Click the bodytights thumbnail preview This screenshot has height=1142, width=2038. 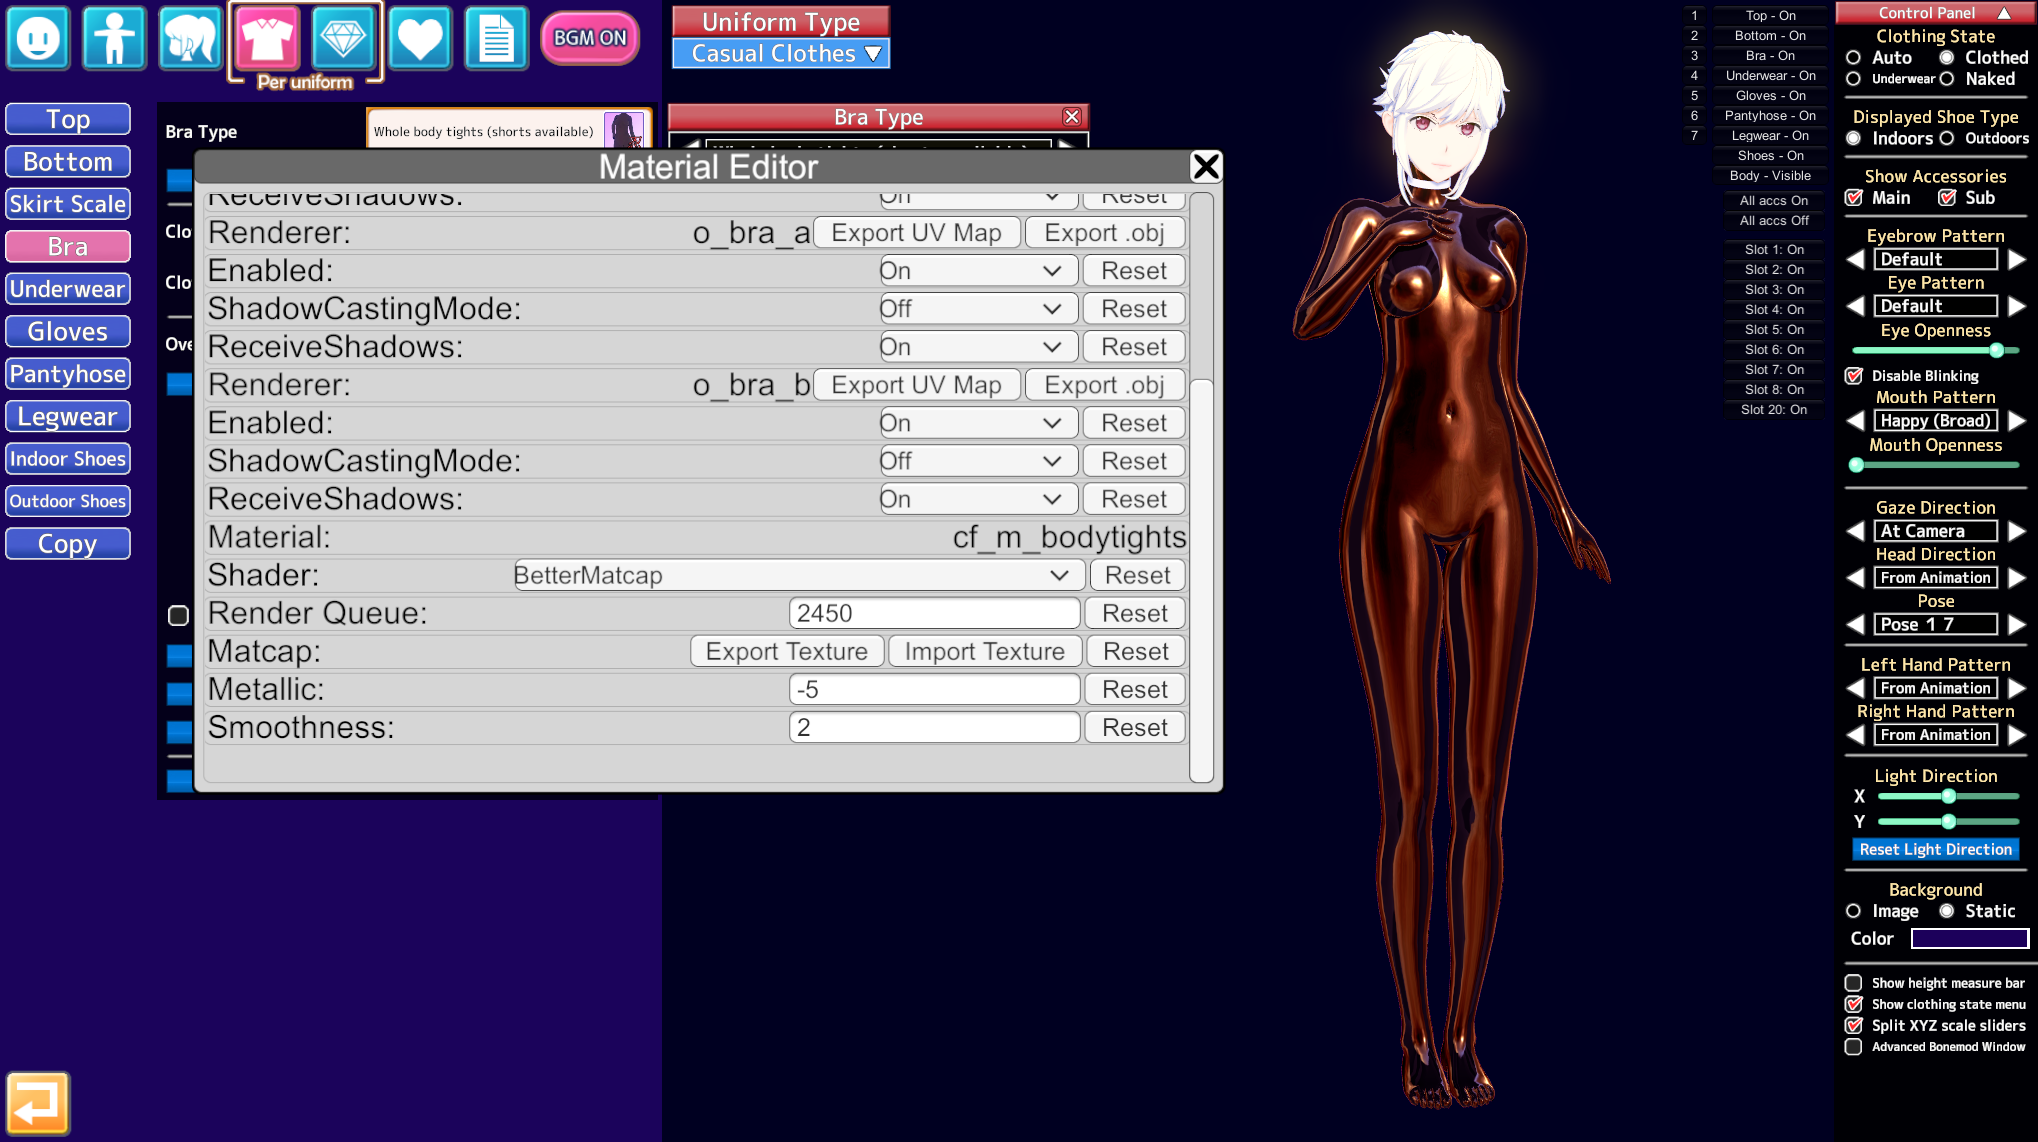(624, 130)
